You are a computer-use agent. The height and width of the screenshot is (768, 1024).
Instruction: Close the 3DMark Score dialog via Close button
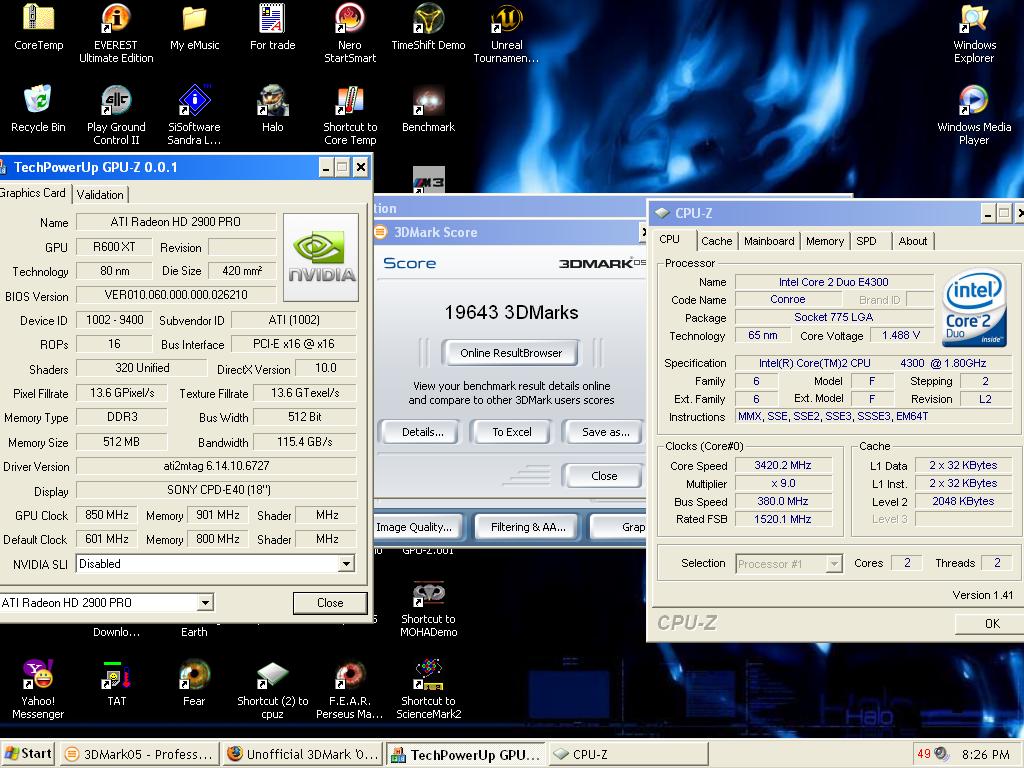[604, 476]
